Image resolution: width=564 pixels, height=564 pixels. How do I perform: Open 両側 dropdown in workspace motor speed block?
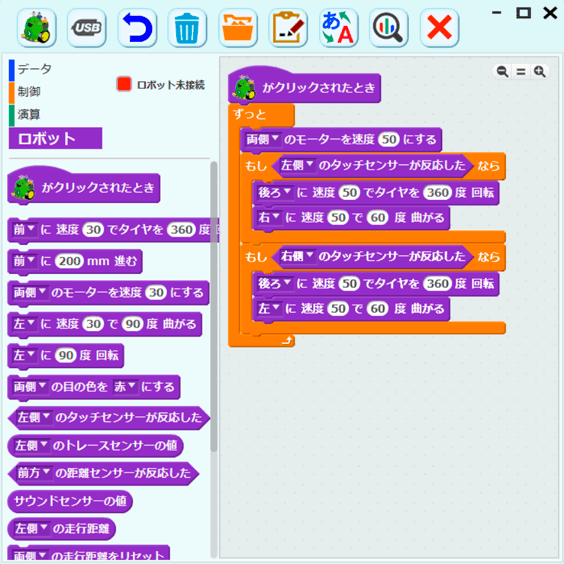(x=263, y=139)
